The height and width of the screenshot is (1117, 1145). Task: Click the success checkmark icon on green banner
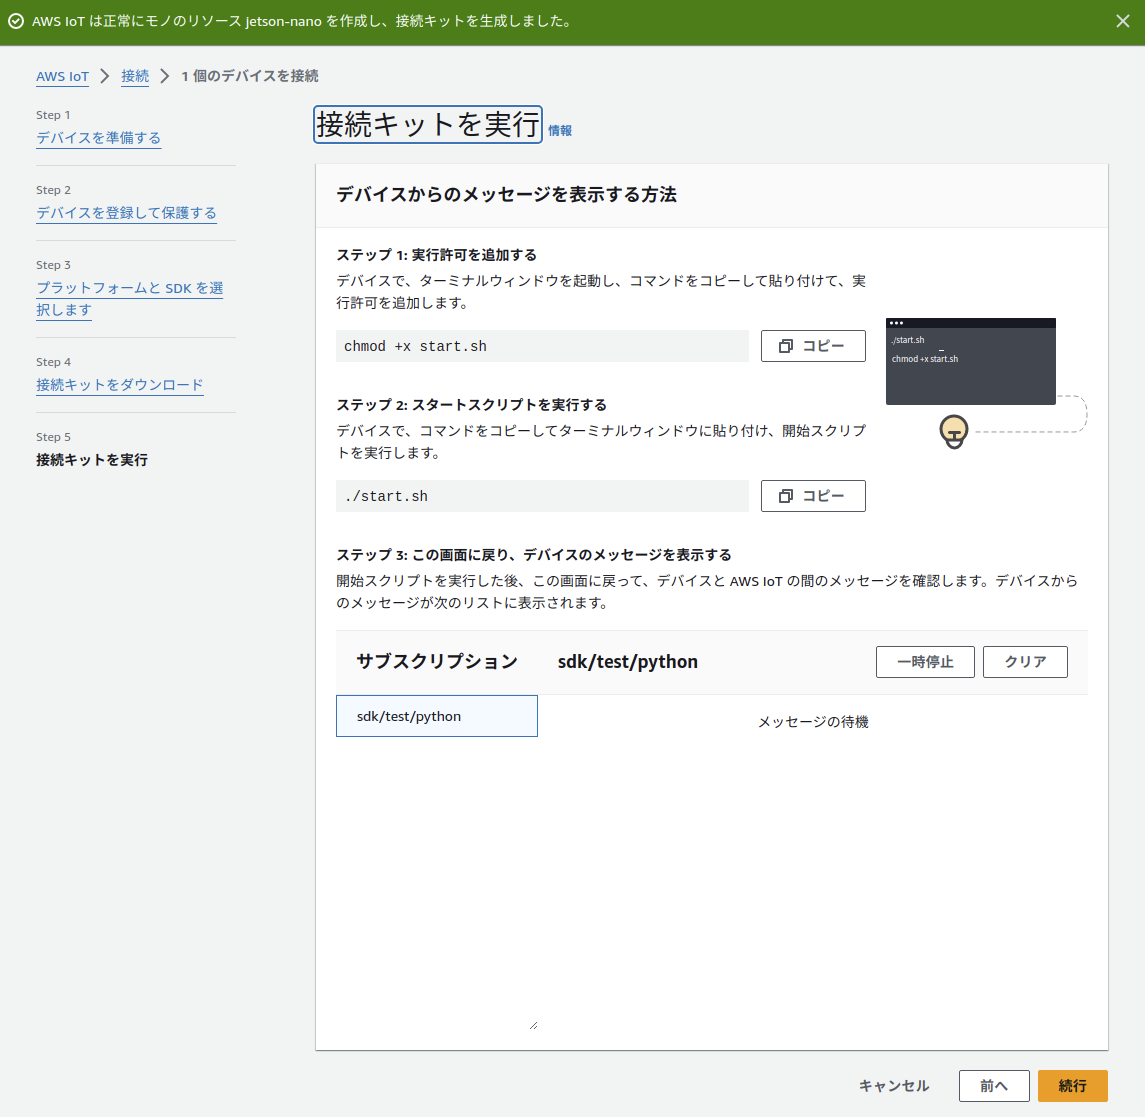[14, 20]
